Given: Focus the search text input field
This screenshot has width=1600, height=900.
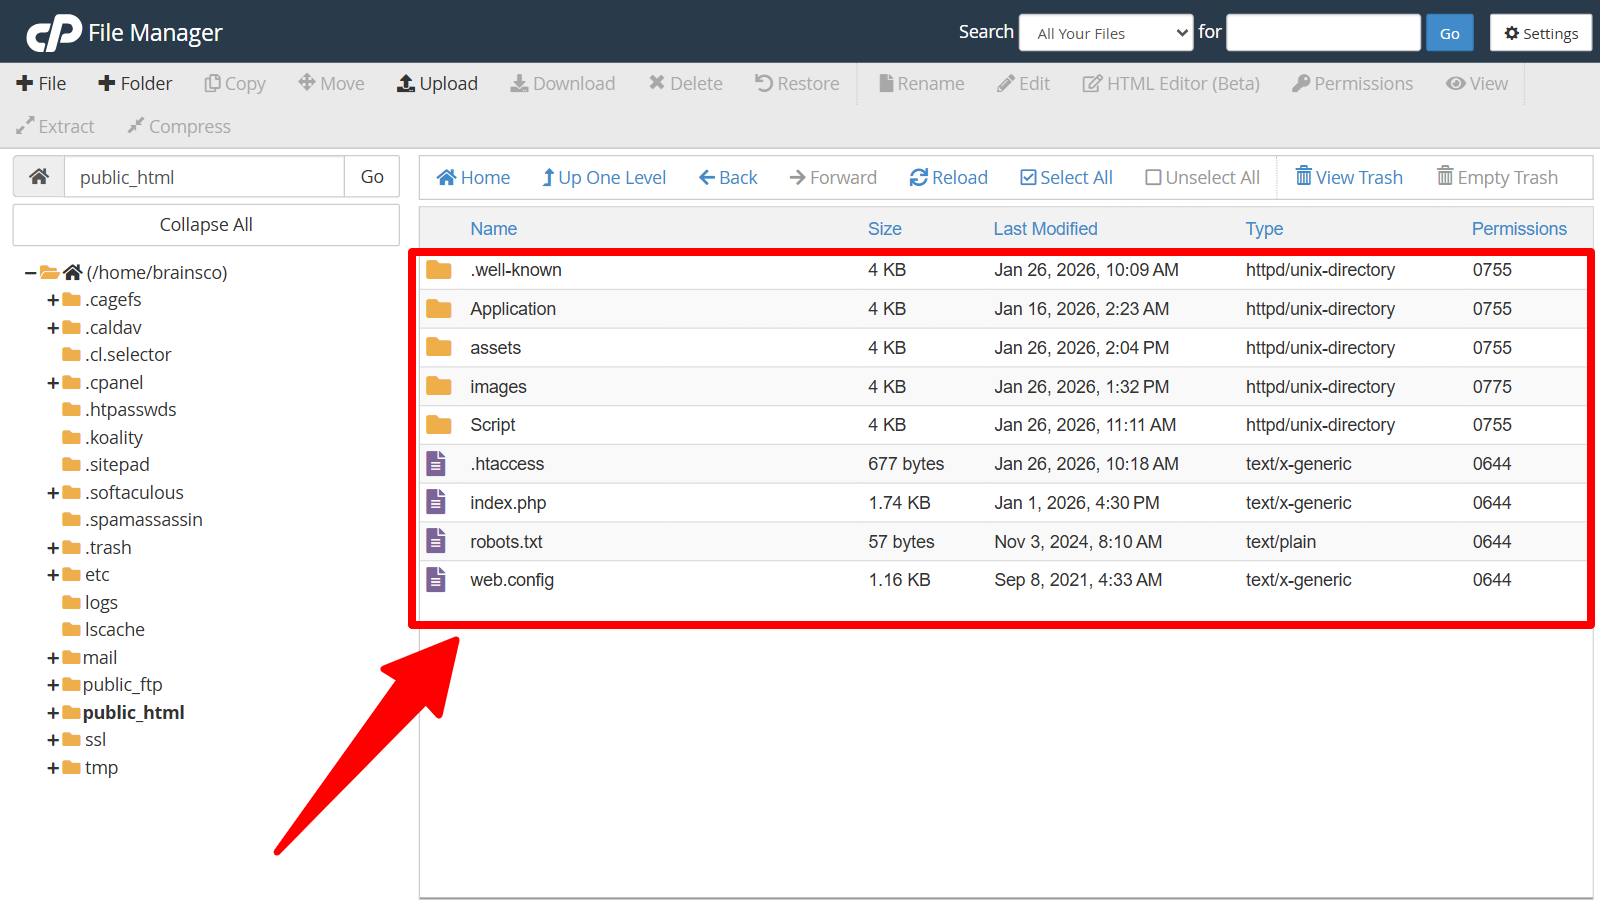Looking at the screenshot, I should coord(1323,33).
